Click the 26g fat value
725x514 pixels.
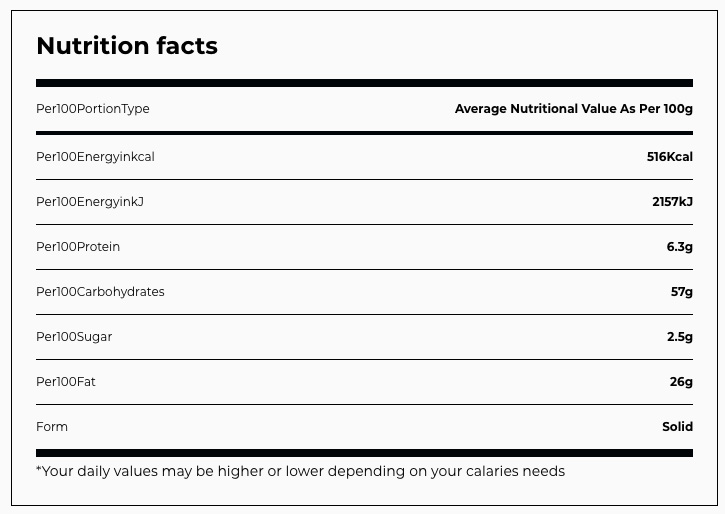(681, 382)
